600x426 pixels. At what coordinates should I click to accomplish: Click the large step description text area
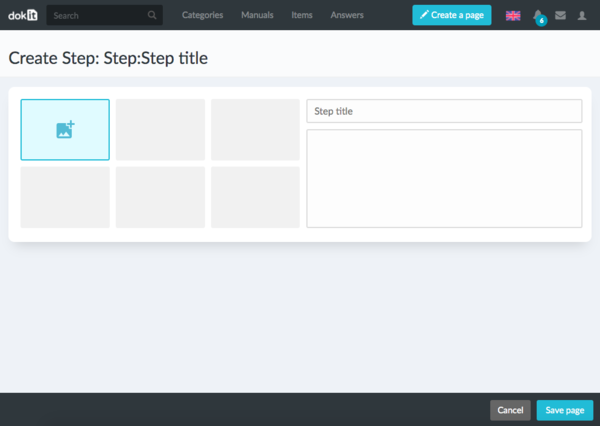click(x=444, y=178)
